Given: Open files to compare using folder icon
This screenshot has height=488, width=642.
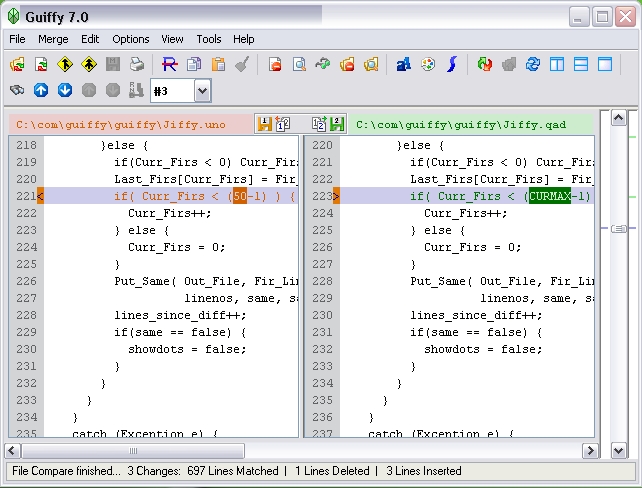Looking at the screenshot, I should click(x=17, y=64).
